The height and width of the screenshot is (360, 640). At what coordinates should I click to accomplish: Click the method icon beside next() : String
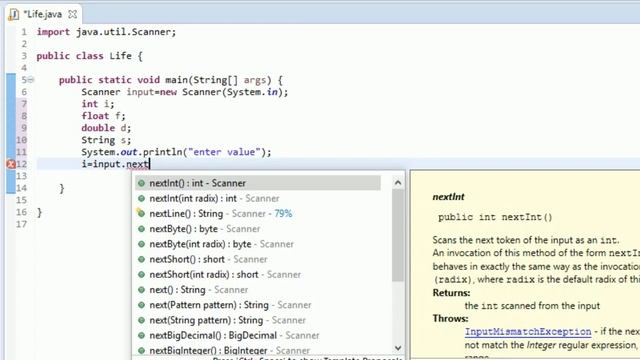141,290
